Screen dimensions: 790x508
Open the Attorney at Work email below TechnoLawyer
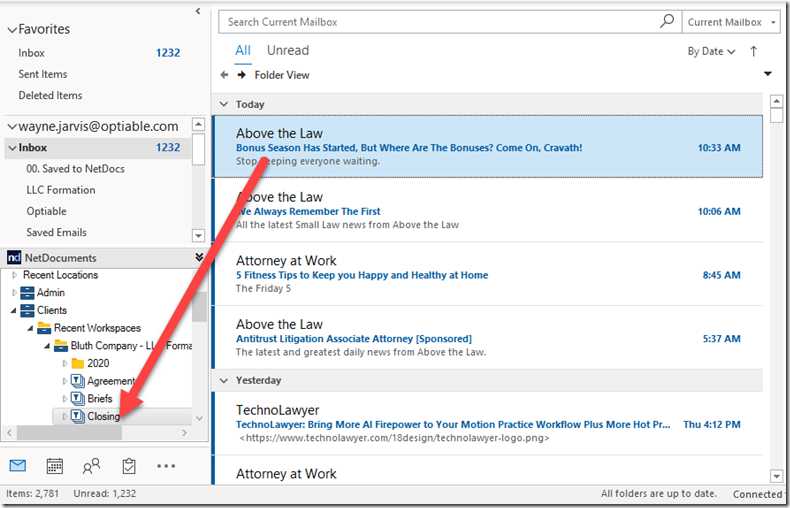488,471
